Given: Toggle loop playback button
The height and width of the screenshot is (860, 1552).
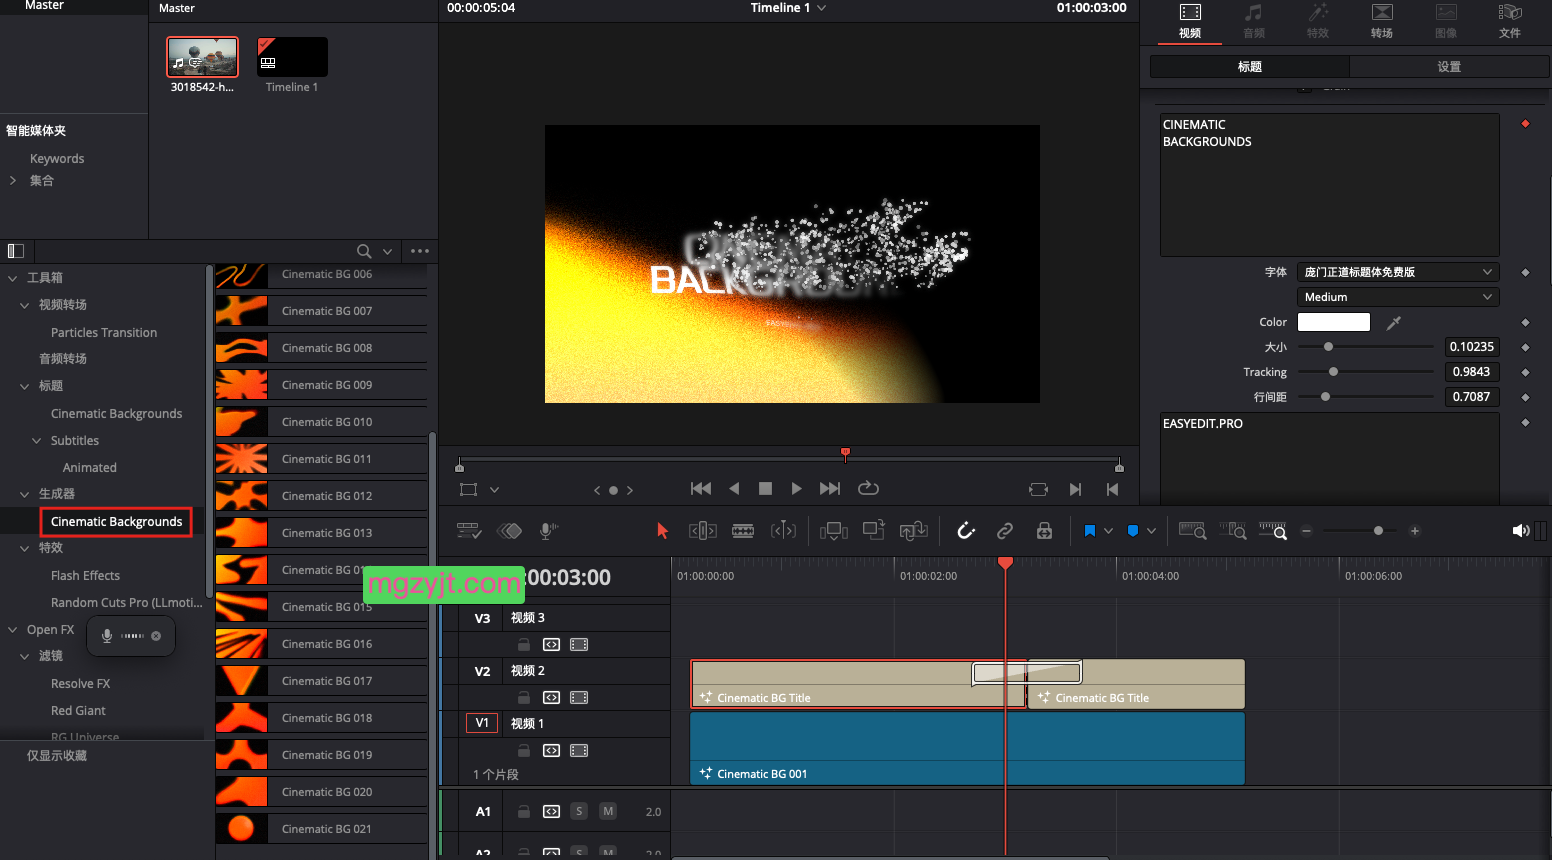Looking at the screenshot, I should point(868,488).
